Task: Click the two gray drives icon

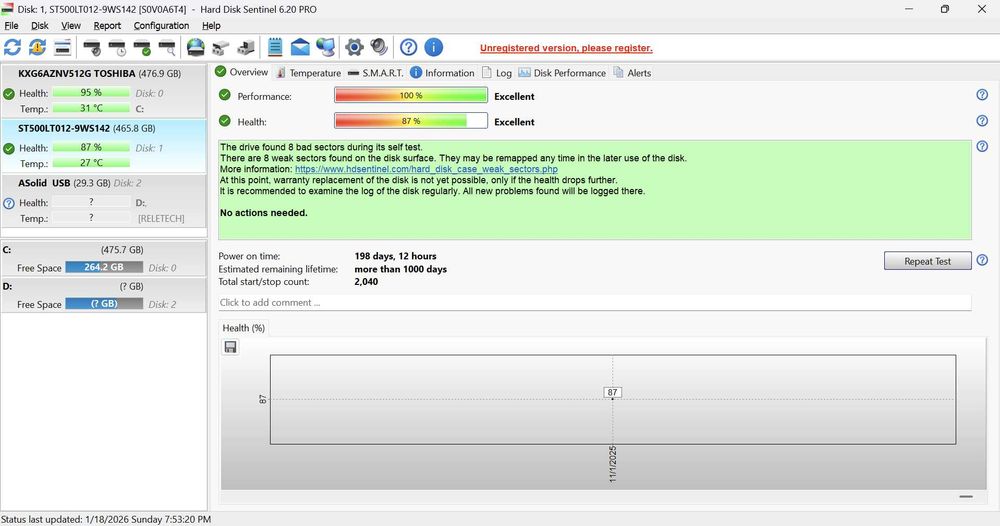Action: tap(221, 47)
